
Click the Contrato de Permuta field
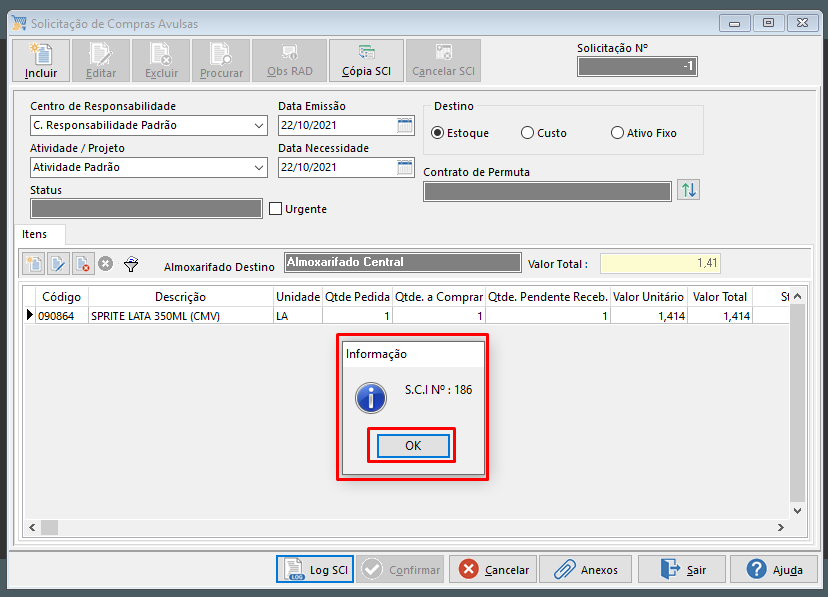click(x=548, y=191)
